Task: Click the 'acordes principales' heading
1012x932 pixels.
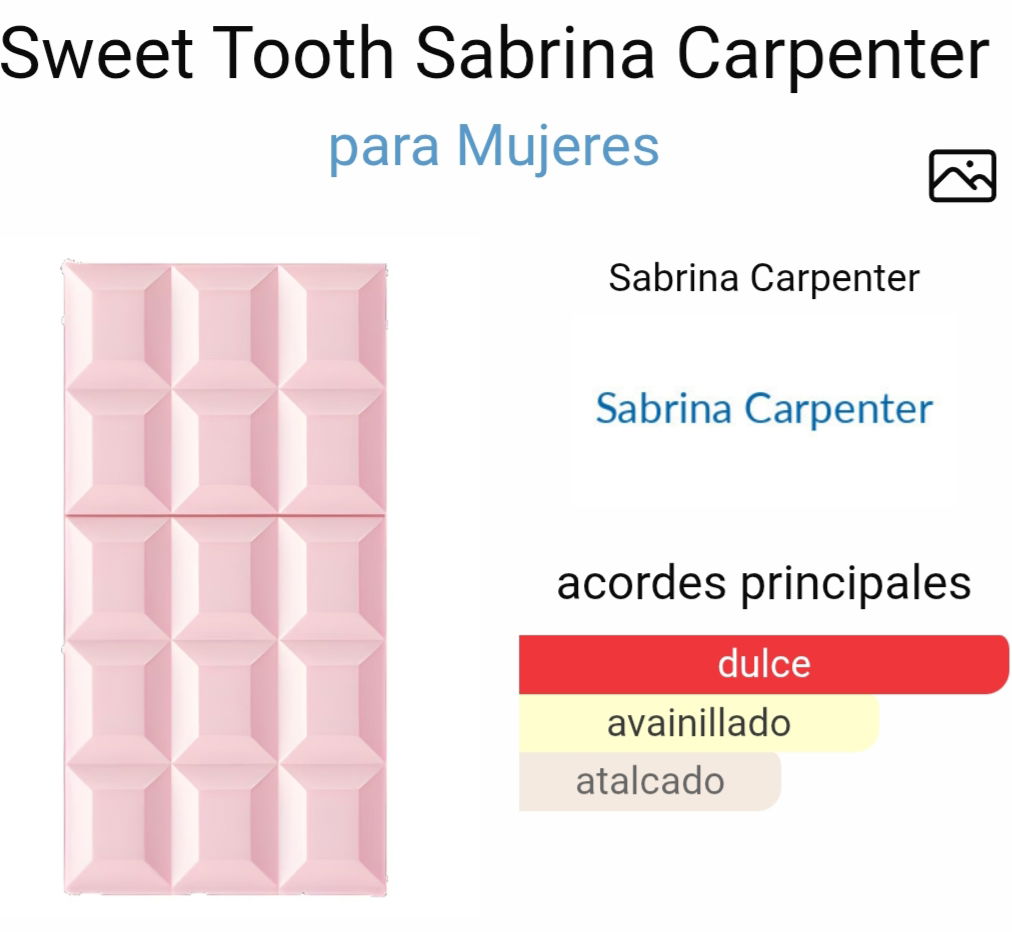Action: click(x=764, y=583)
